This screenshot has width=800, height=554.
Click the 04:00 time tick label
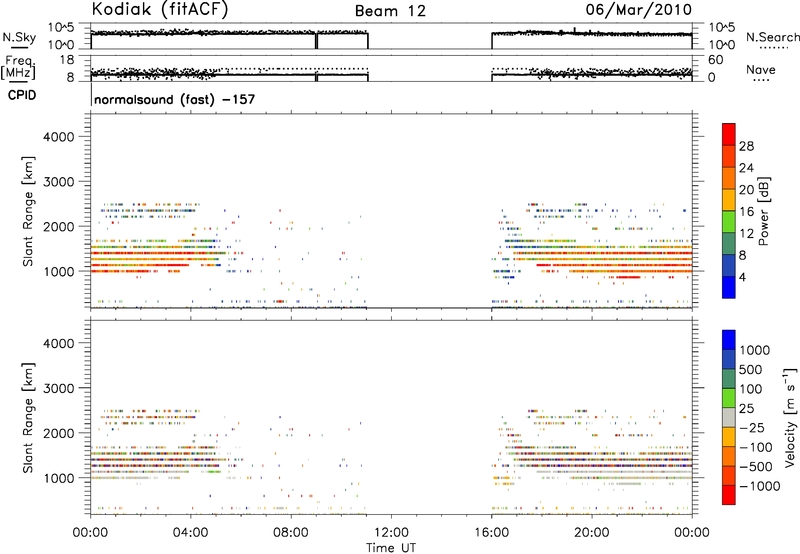(x=191, y=533)
